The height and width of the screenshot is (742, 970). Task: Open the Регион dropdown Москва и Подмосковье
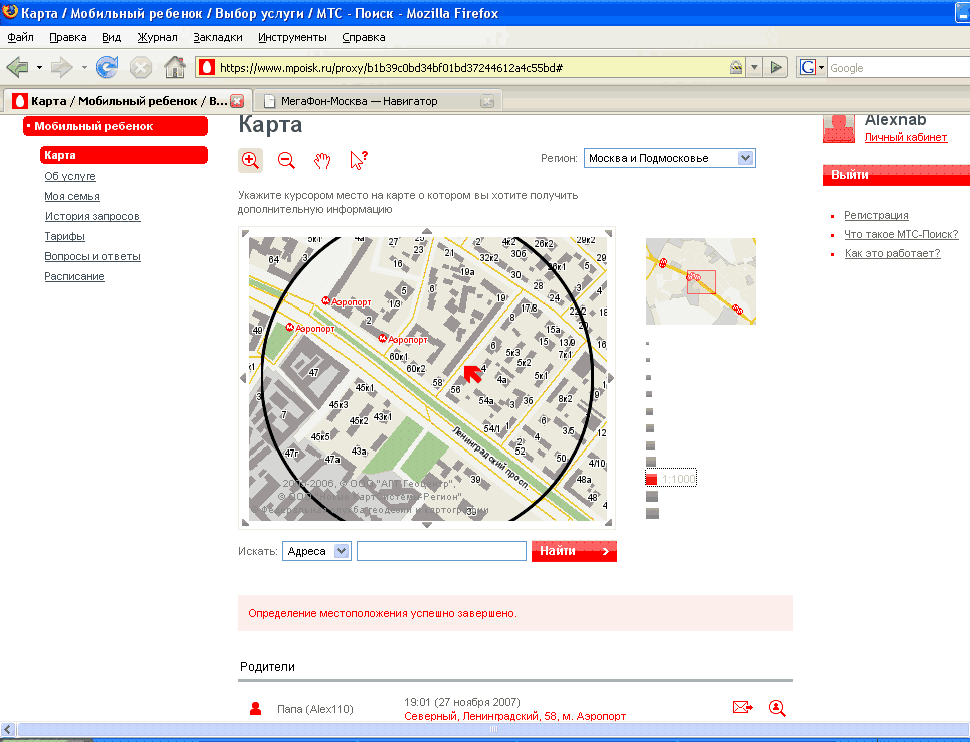click(x=669, y=158)
